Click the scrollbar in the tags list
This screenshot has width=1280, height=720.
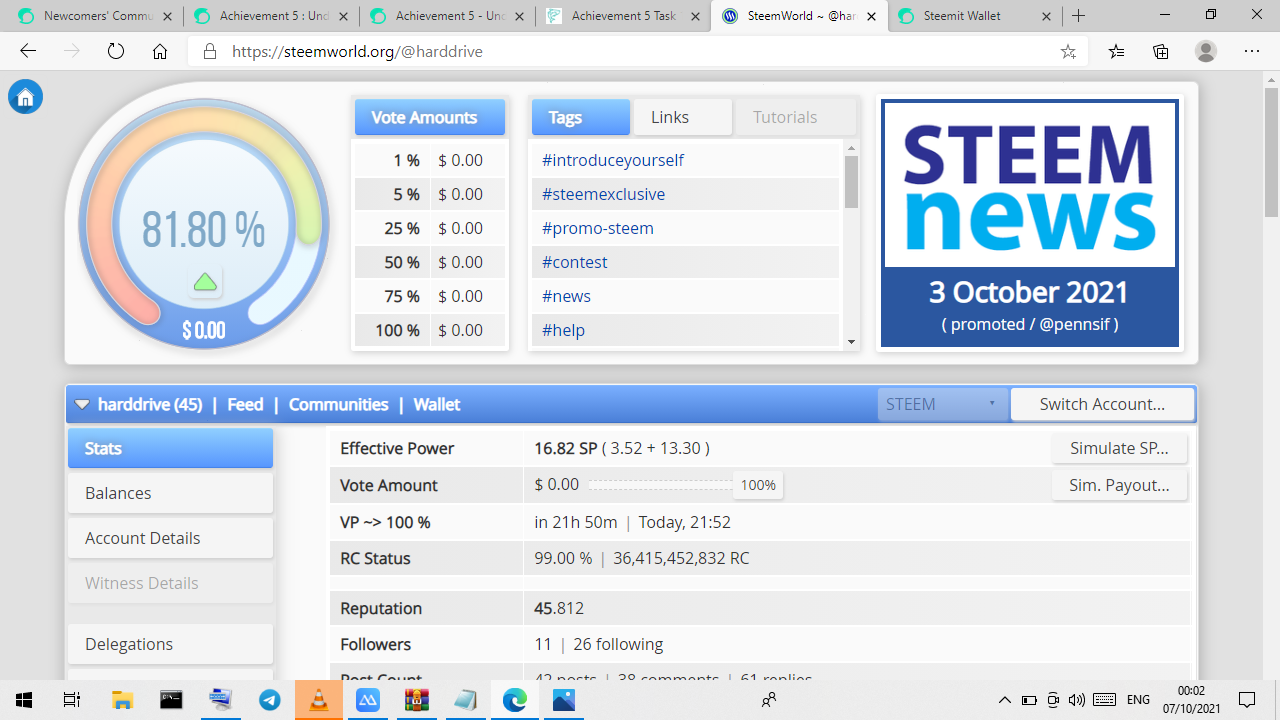point(851,183)
